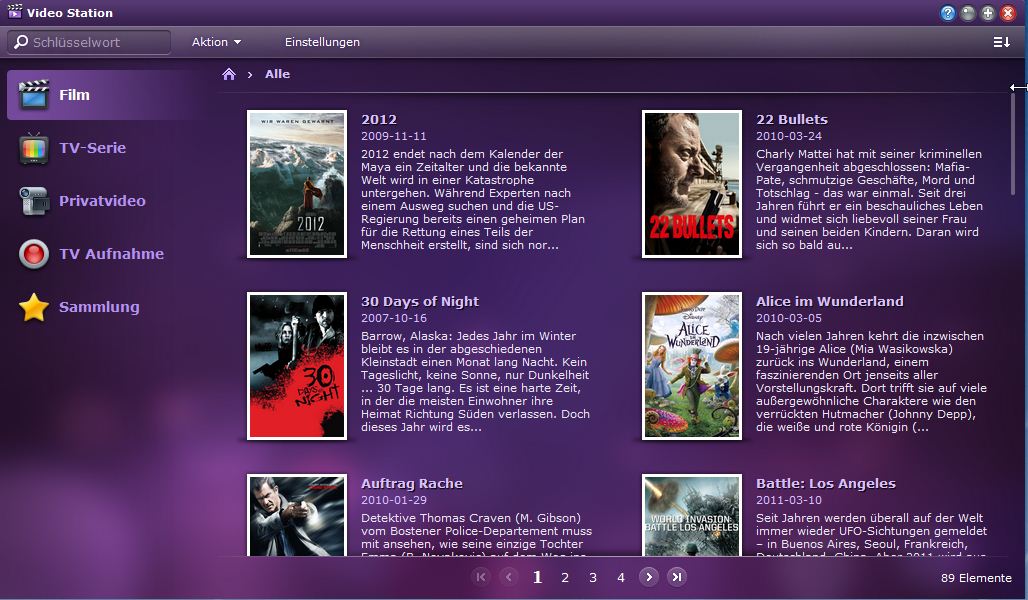Click the TV Aufnahme red record icon
1028x600 pixels.
pos(33,254)
